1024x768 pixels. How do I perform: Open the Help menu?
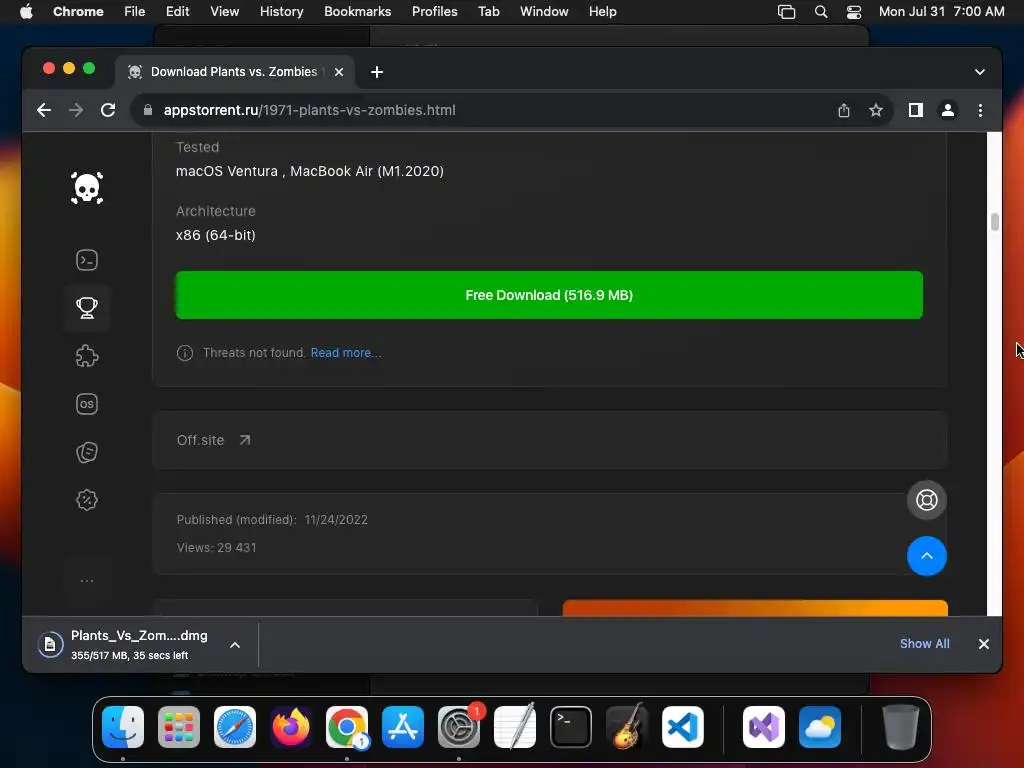[602, 12]
